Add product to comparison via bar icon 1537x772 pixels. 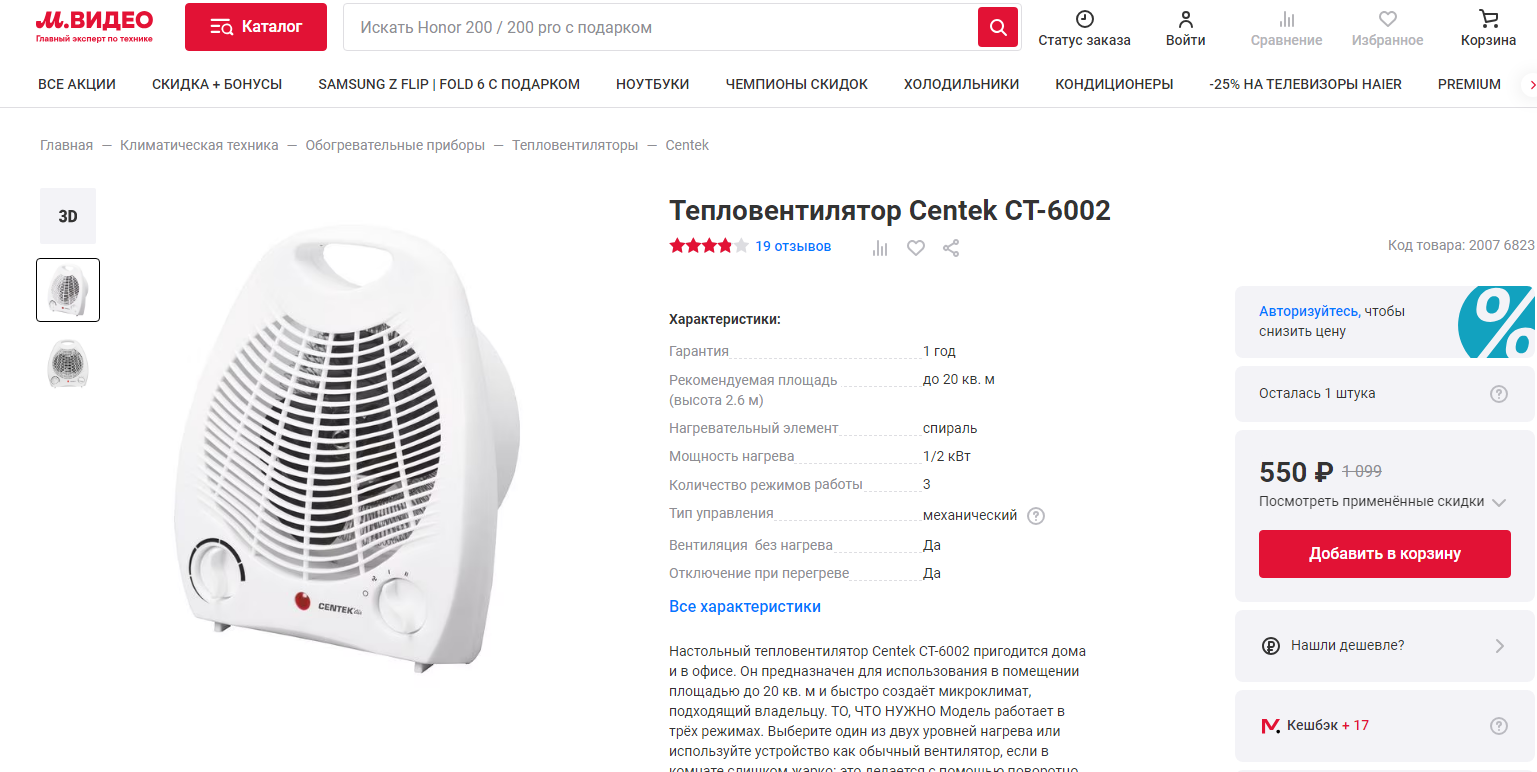880,248
